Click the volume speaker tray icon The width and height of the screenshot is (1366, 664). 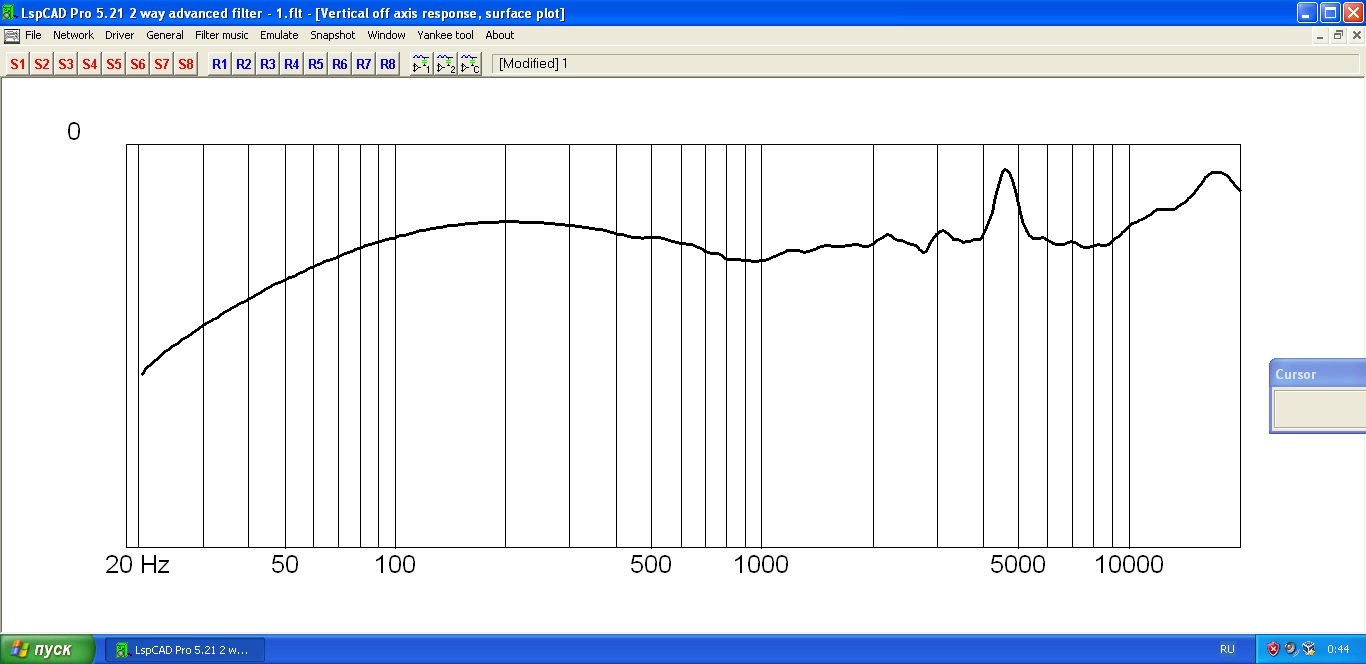[x=1291, y=649]
